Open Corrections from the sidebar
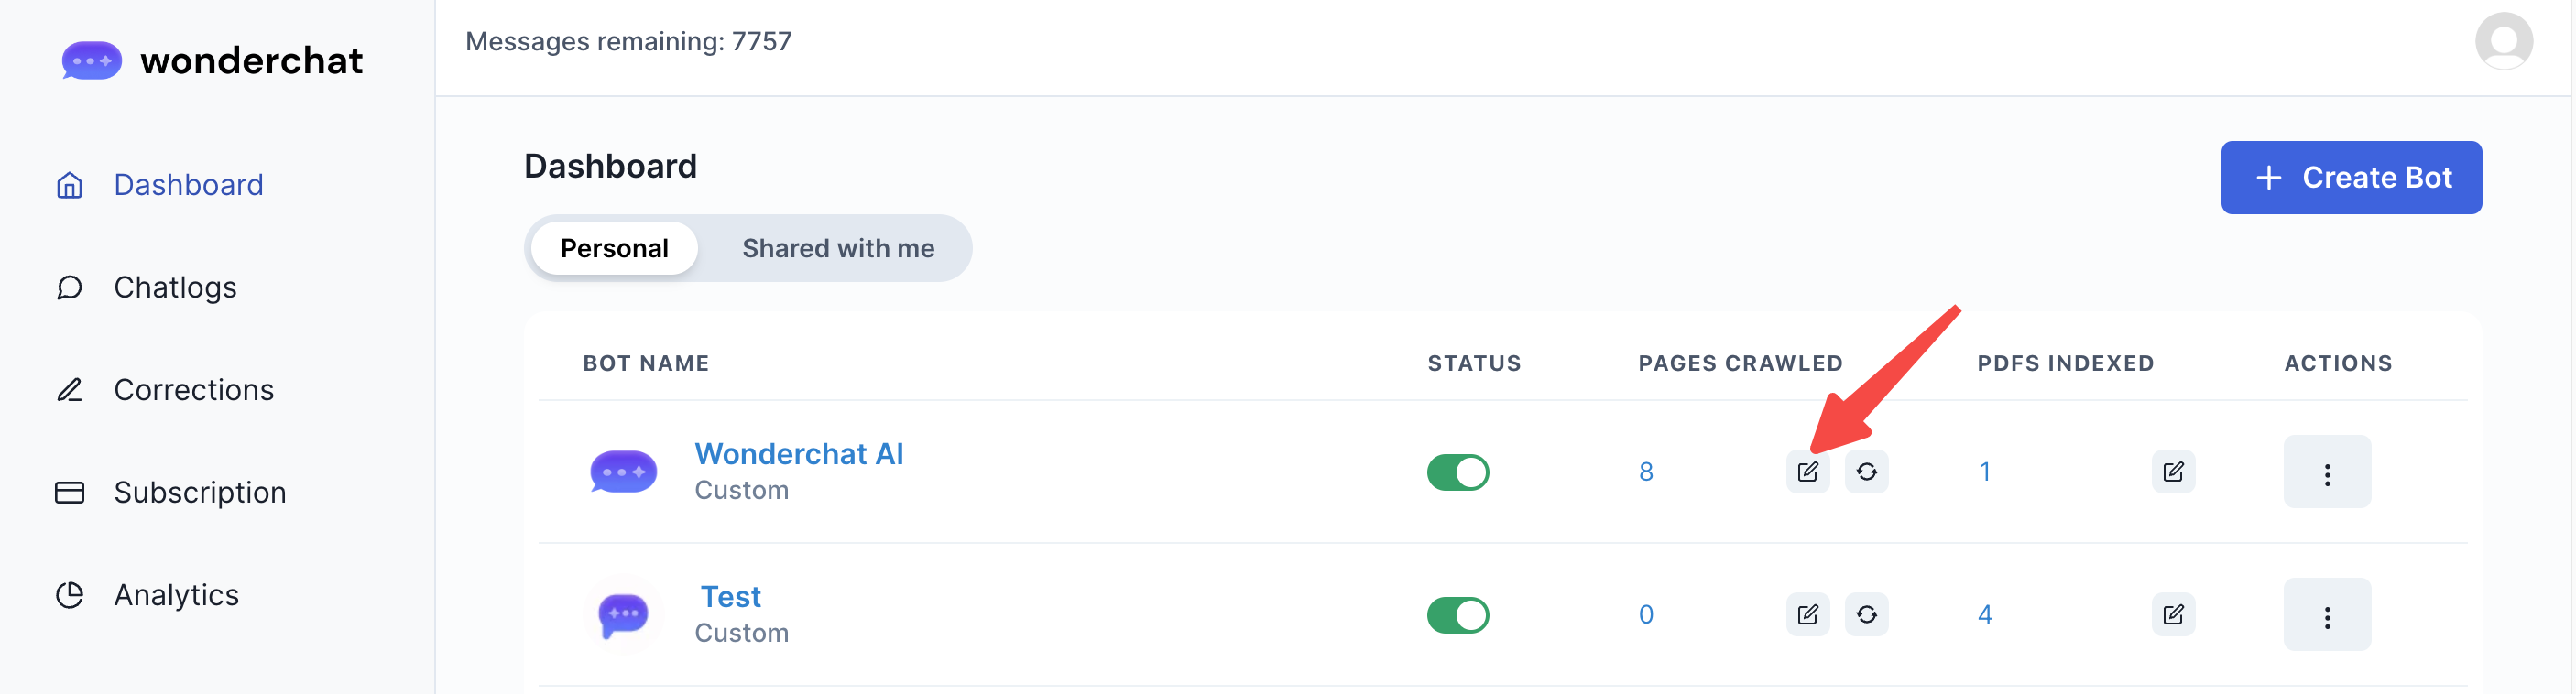 pyautogui.click(x=193, y=390)
